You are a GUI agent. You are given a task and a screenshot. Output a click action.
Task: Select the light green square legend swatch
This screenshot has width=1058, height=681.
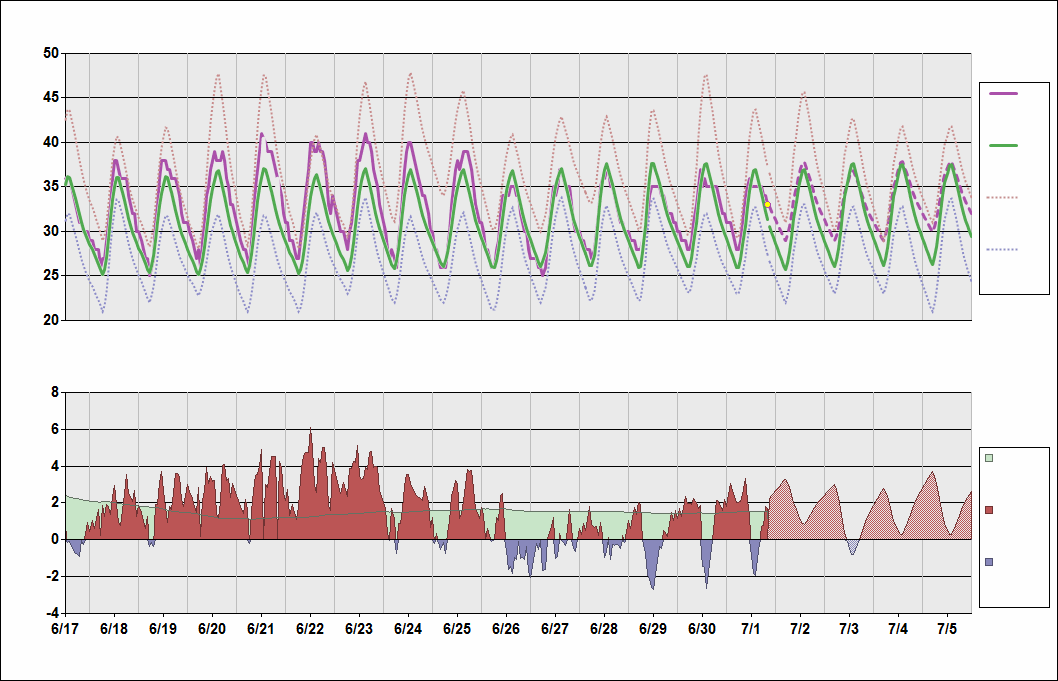pos(989,458)
